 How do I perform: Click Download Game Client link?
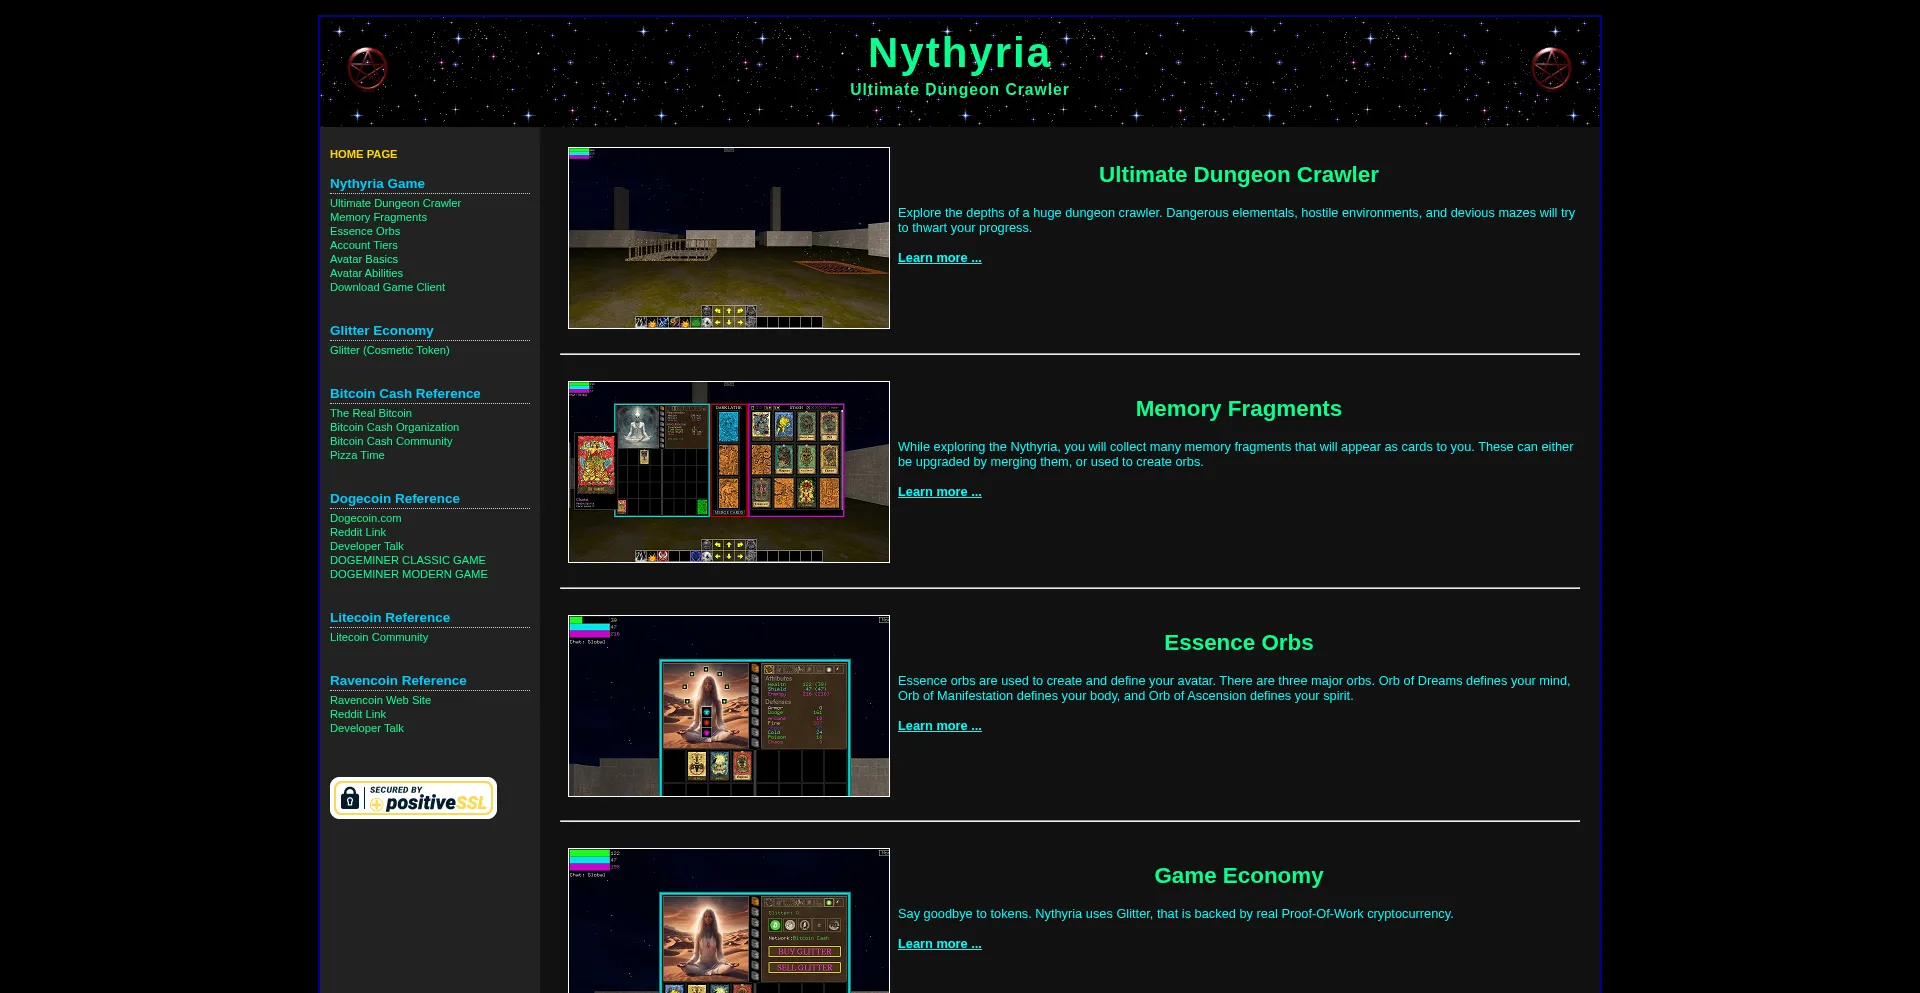pyautogui.click(x=387, y=287)
